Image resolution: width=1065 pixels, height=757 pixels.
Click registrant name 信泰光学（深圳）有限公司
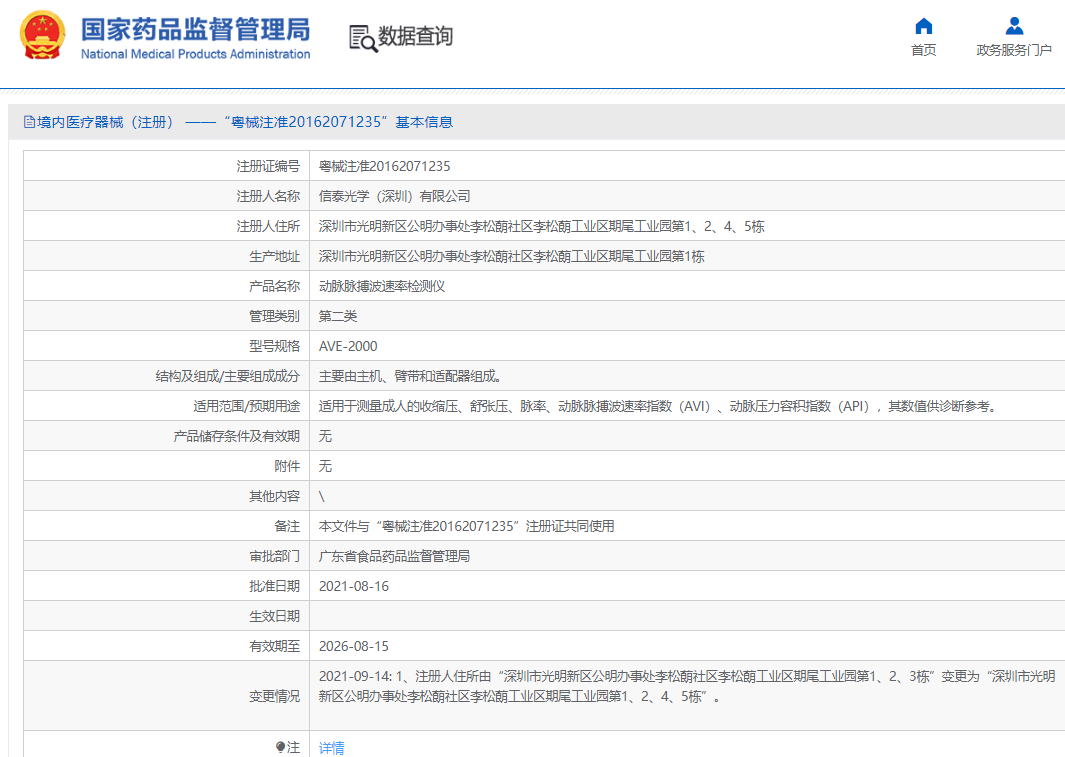pos(394,196)
